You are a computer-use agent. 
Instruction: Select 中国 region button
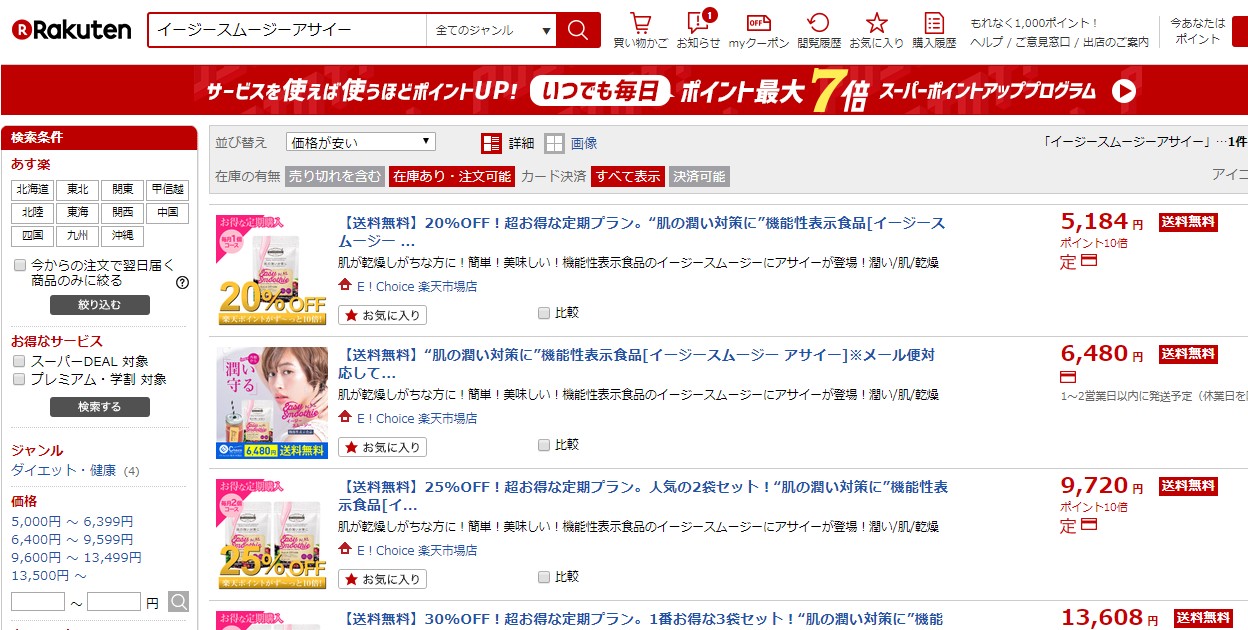coord(167,213)
